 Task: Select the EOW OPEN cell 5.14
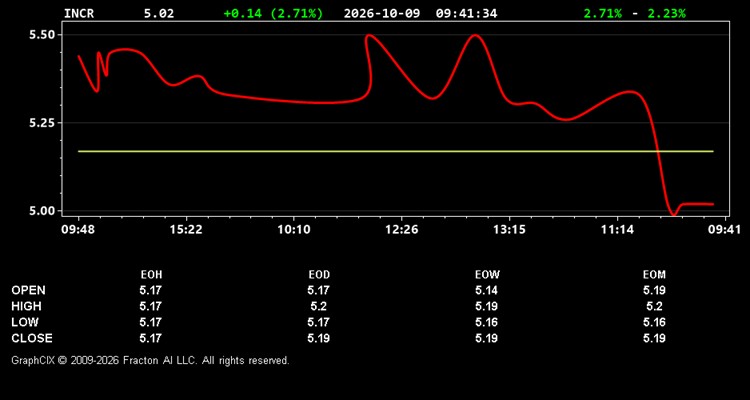[x=486, y=290]
